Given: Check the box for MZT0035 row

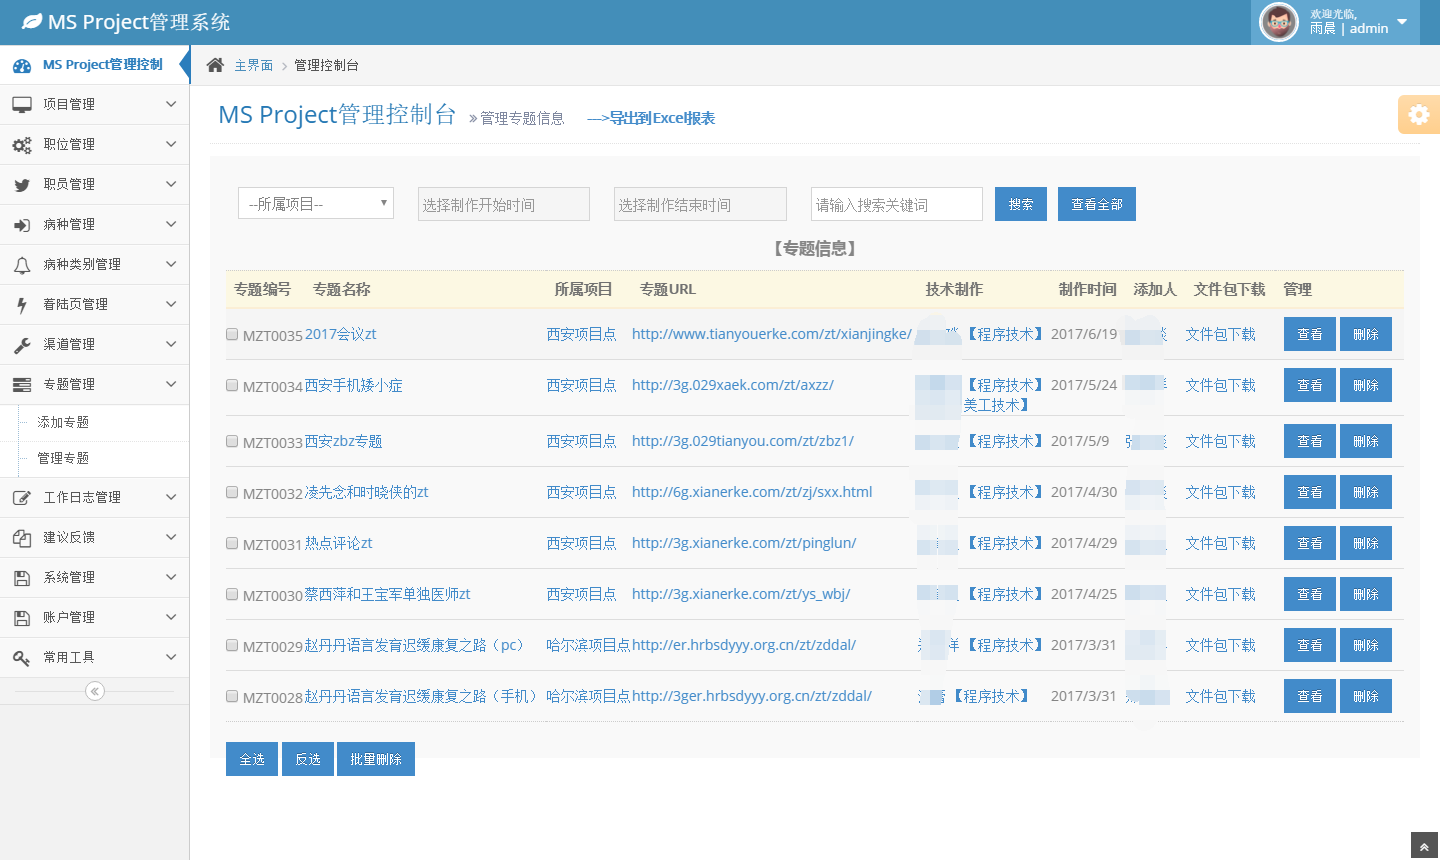Looking at the screenshot, I should pos(232,334).
